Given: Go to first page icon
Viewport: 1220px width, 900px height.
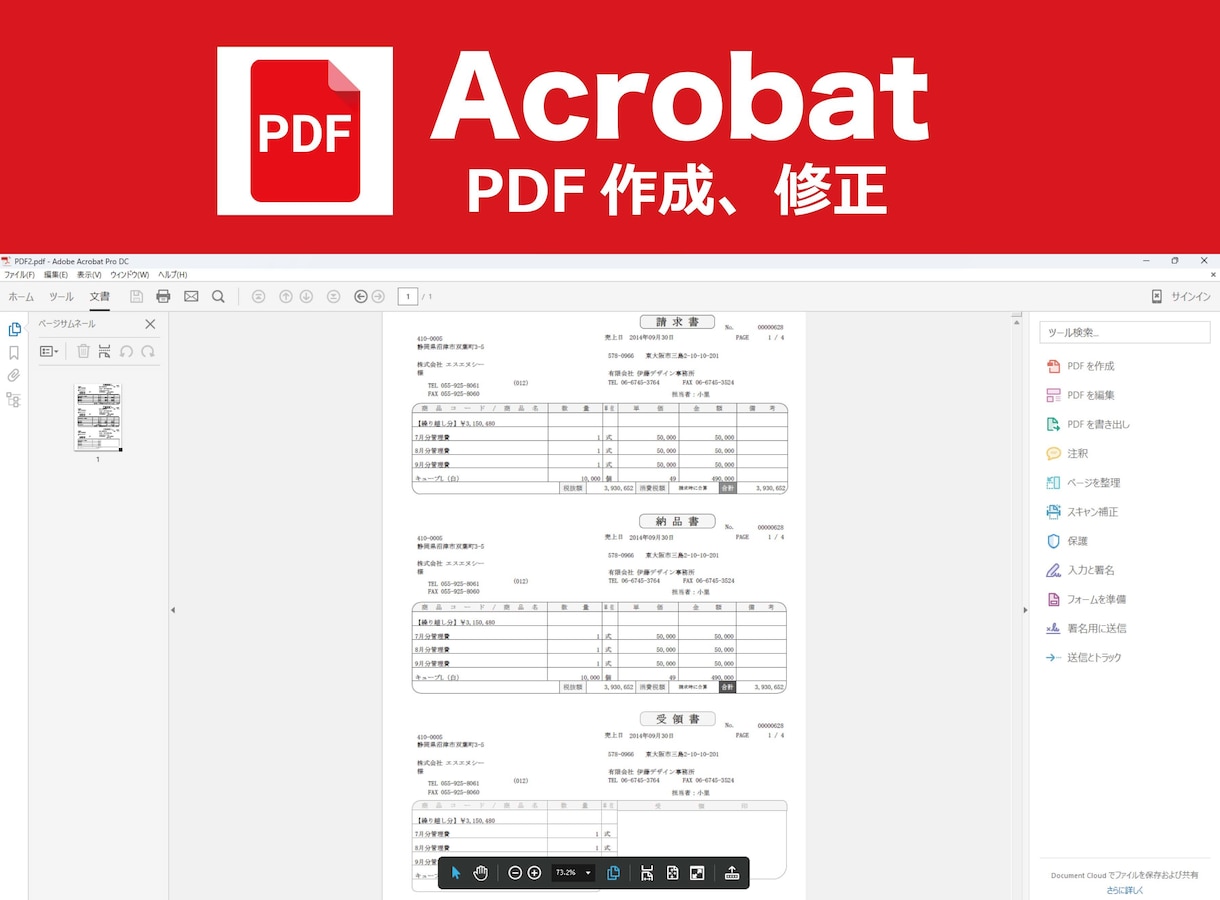Looking at the screenshot, I should (259, 296).
